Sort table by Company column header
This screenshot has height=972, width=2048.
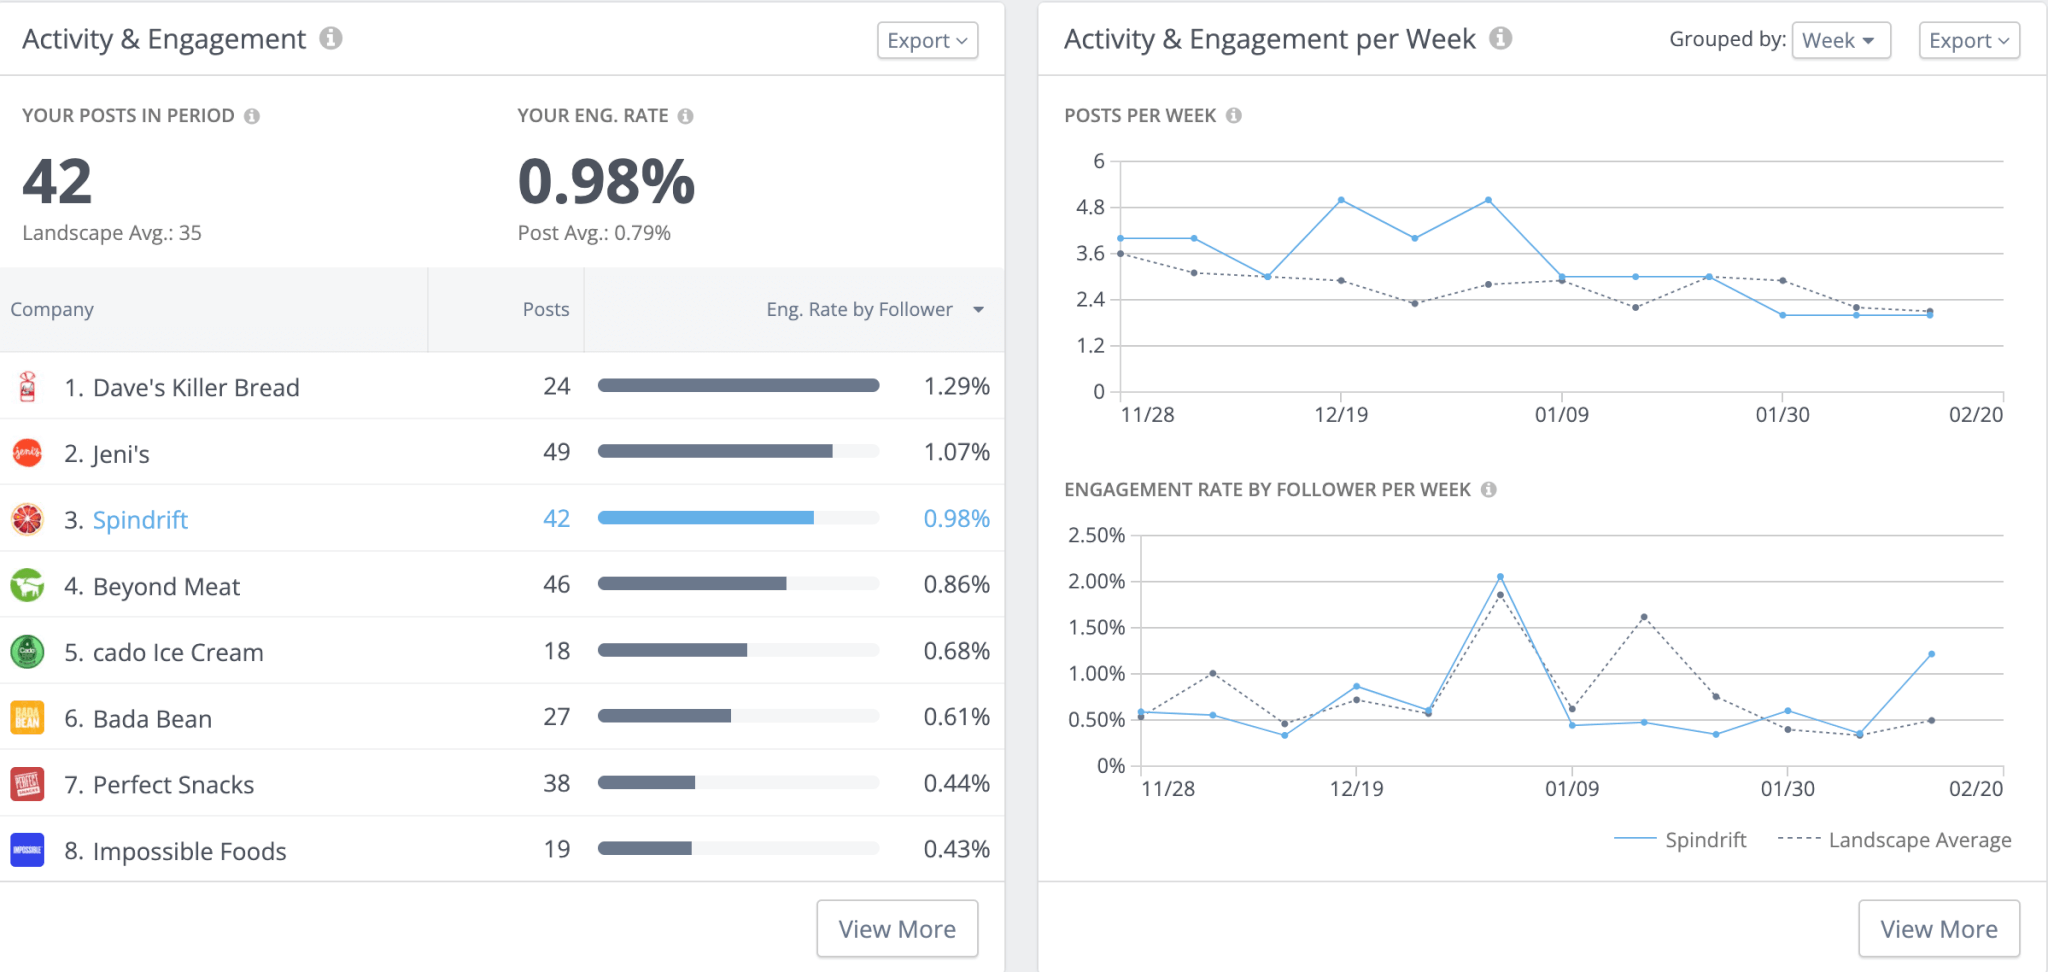coord(52,309)
